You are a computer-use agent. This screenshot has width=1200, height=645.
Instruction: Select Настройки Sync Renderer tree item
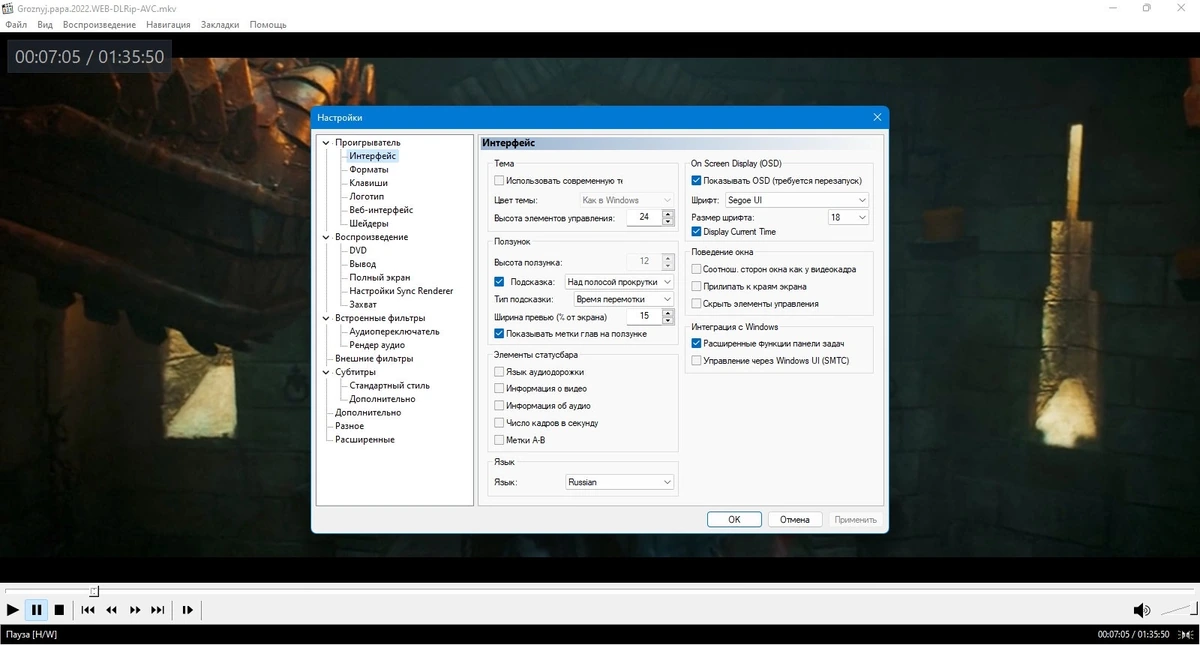401,291
